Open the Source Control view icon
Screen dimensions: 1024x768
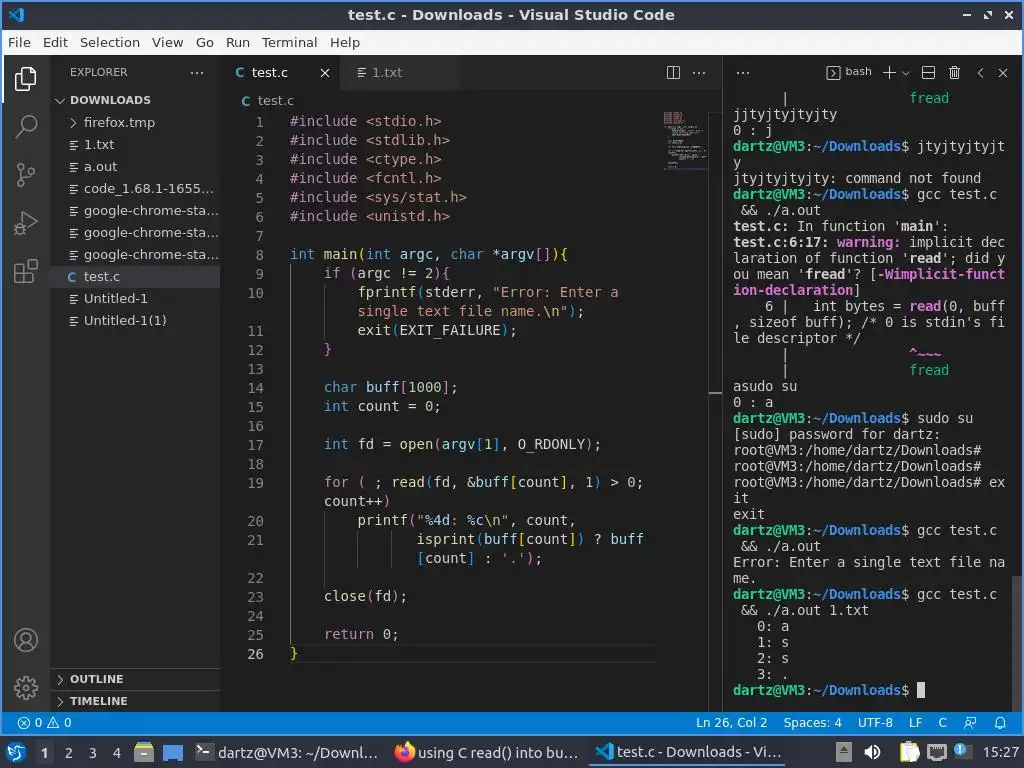tap(25, 175)
